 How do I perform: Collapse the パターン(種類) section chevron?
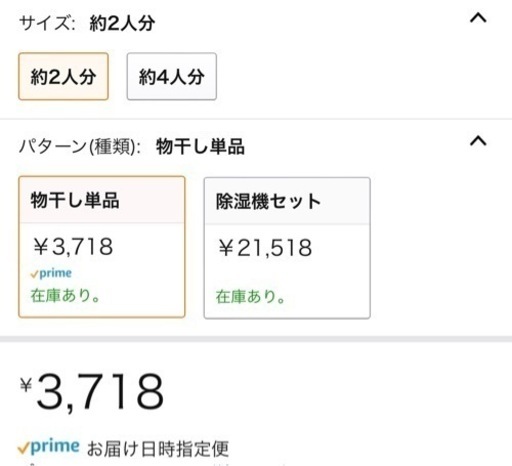click(478, 141)
